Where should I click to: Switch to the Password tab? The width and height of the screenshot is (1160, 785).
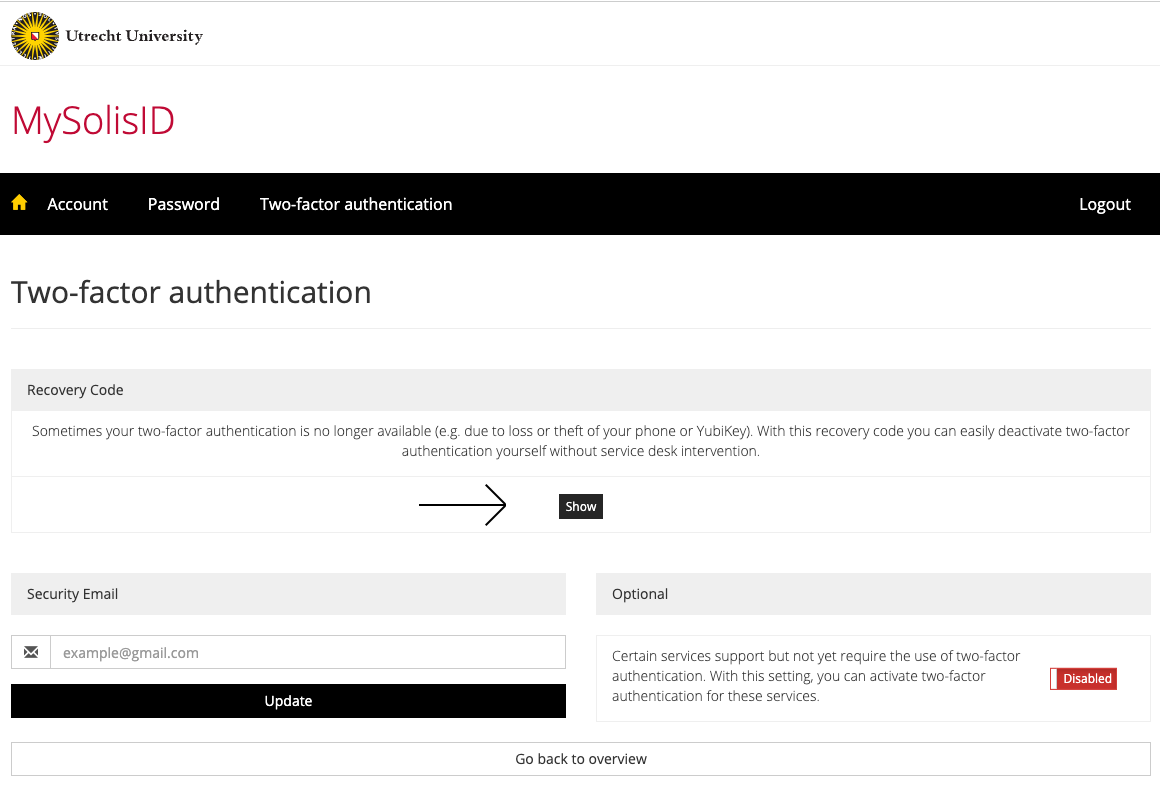pos(183,203)
